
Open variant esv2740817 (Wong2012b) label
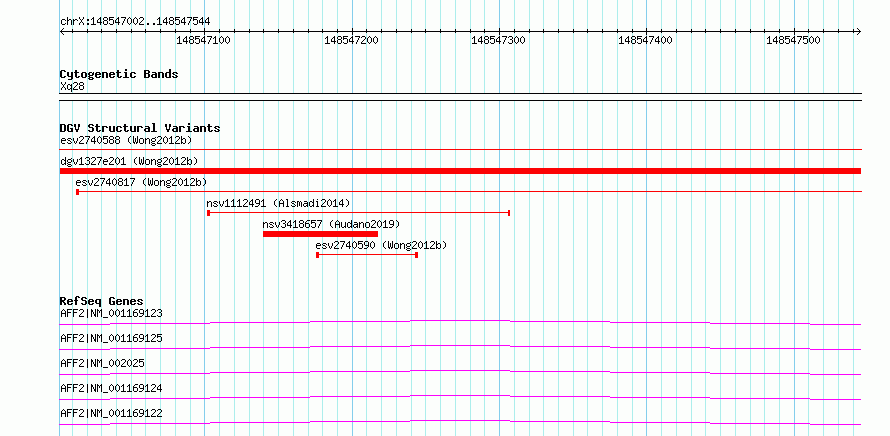coord(141,182)
